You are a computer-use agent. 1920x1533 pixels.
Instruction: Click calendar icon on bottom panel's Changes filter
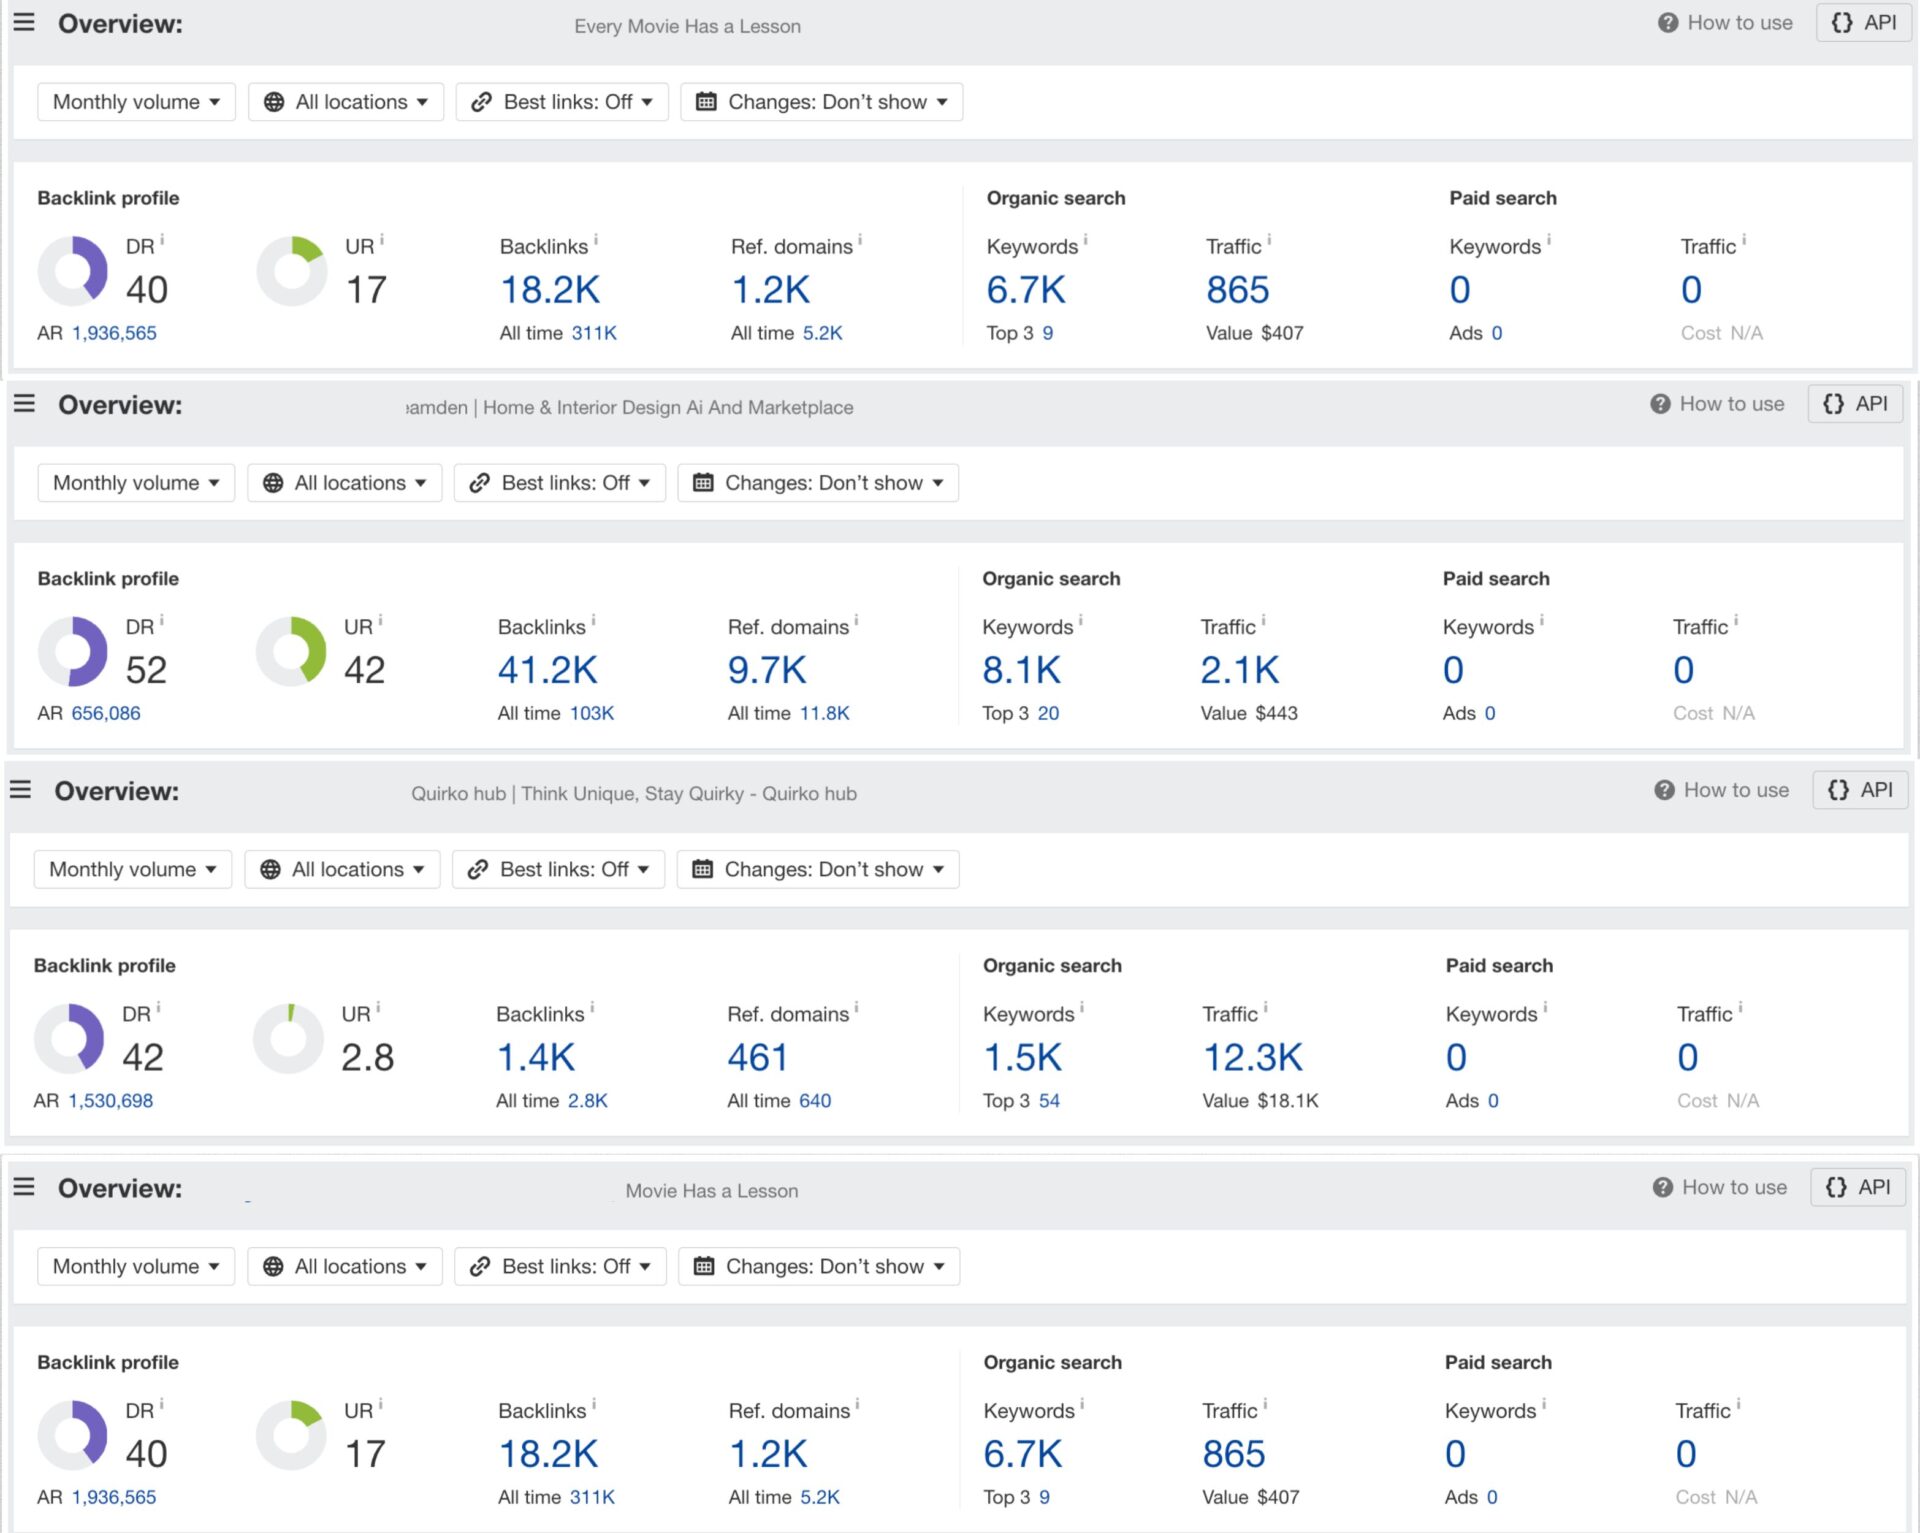click(704, 1266)
